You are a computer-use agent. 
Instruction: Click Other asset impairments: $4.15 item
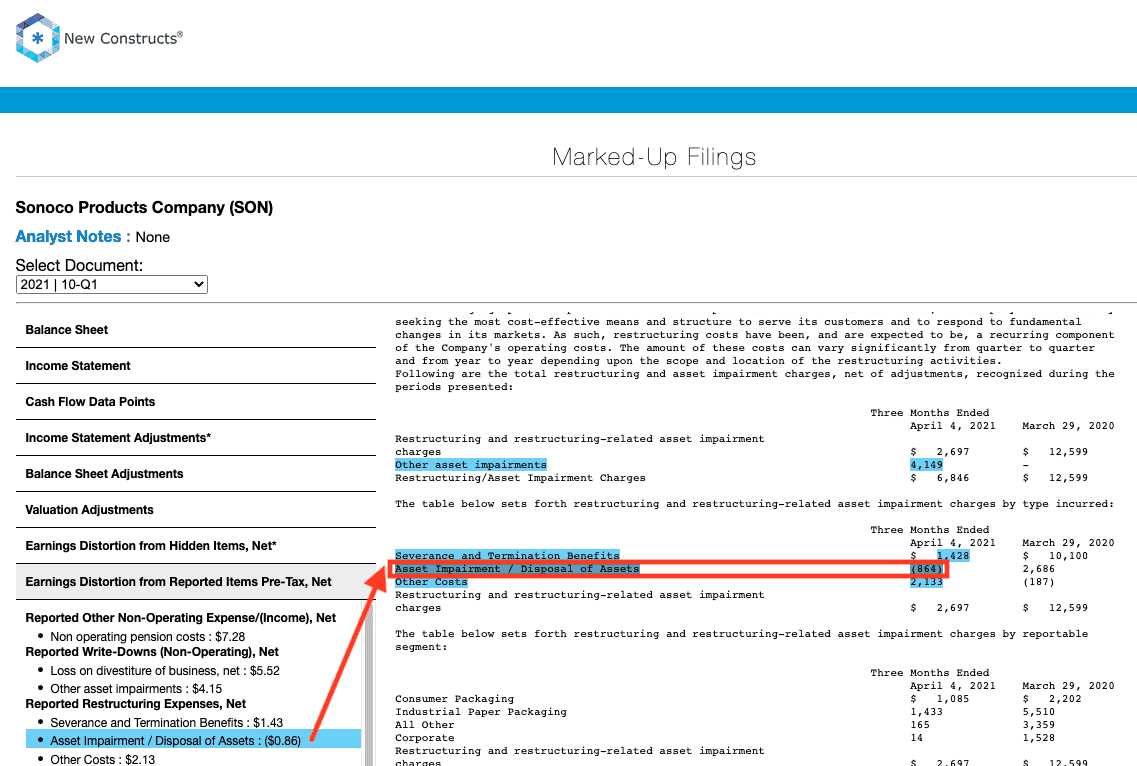(x=136, y=689)
